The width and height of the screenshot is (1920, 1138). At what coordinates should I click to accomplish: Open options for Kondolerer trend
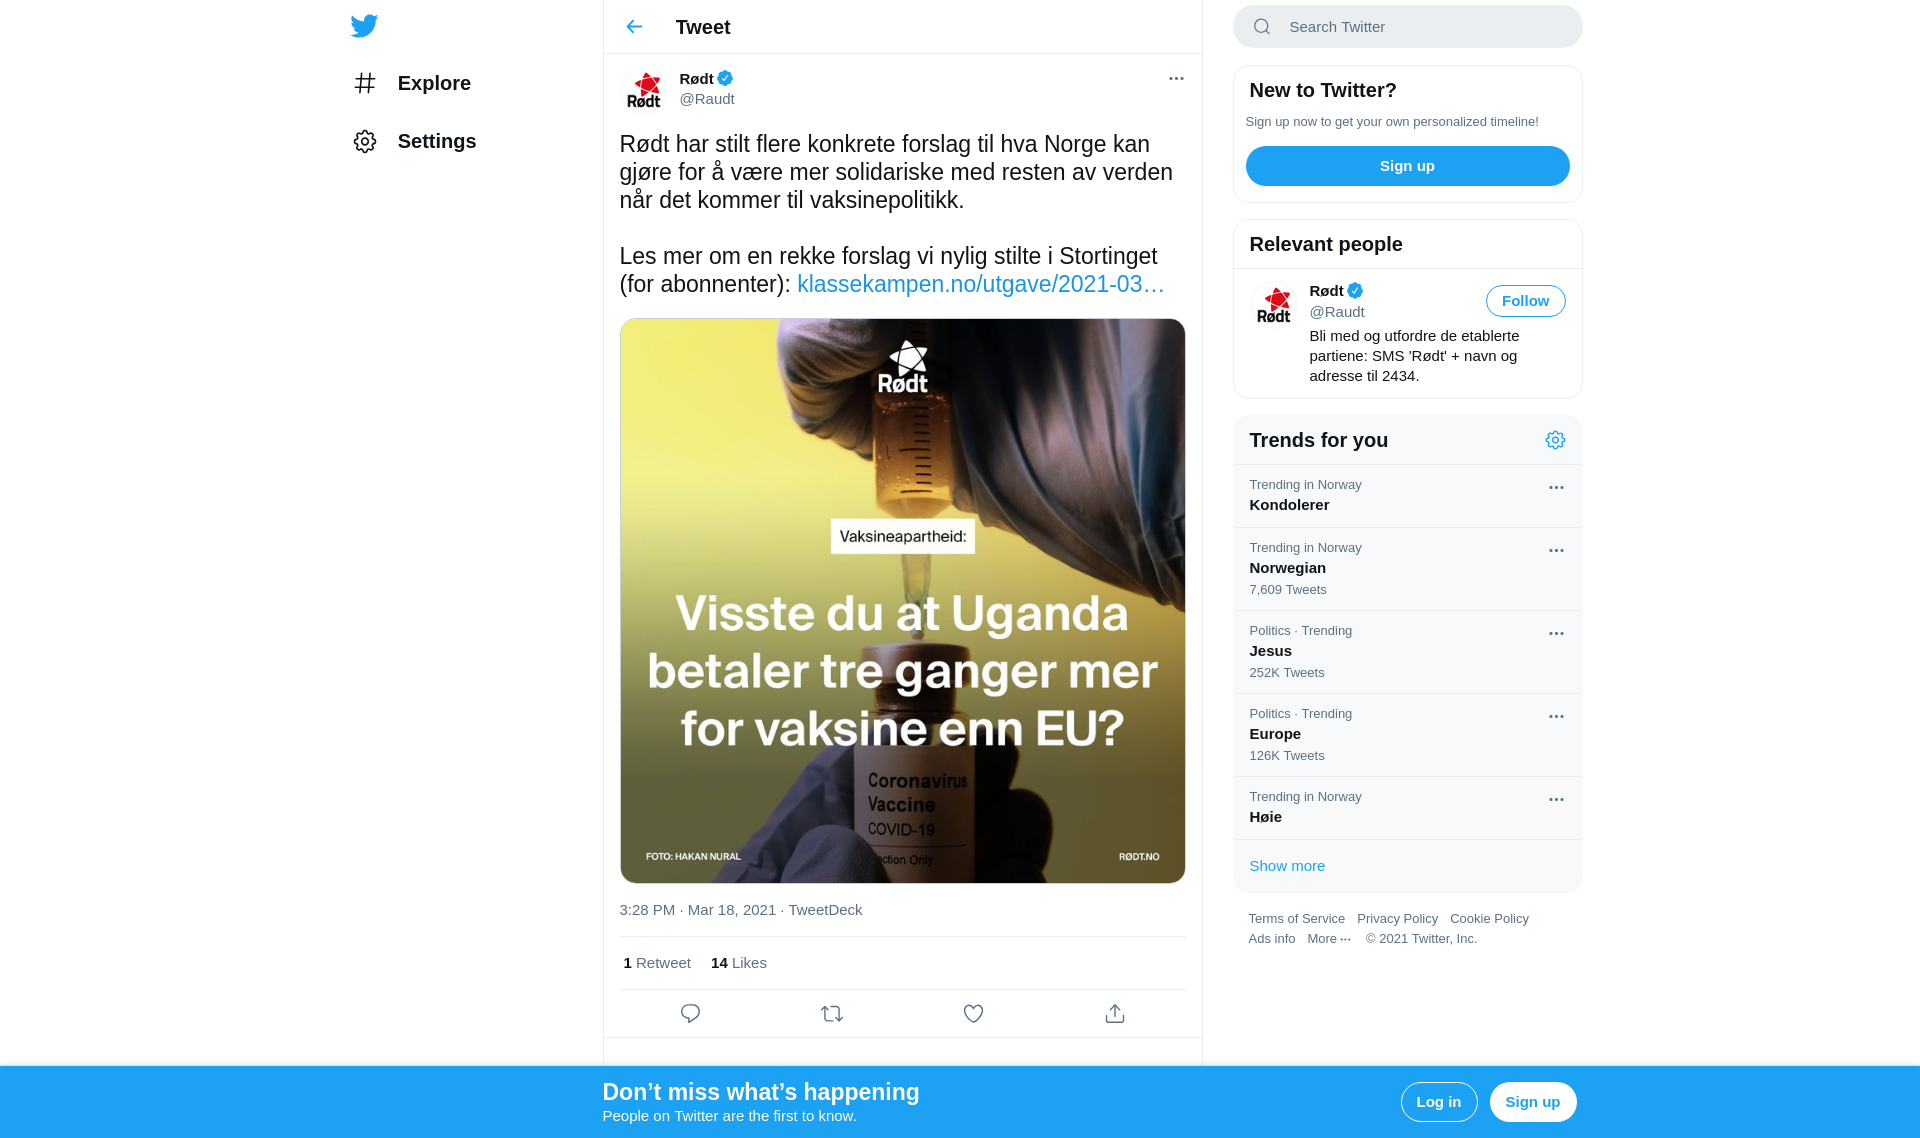(x=1556, y=488)
